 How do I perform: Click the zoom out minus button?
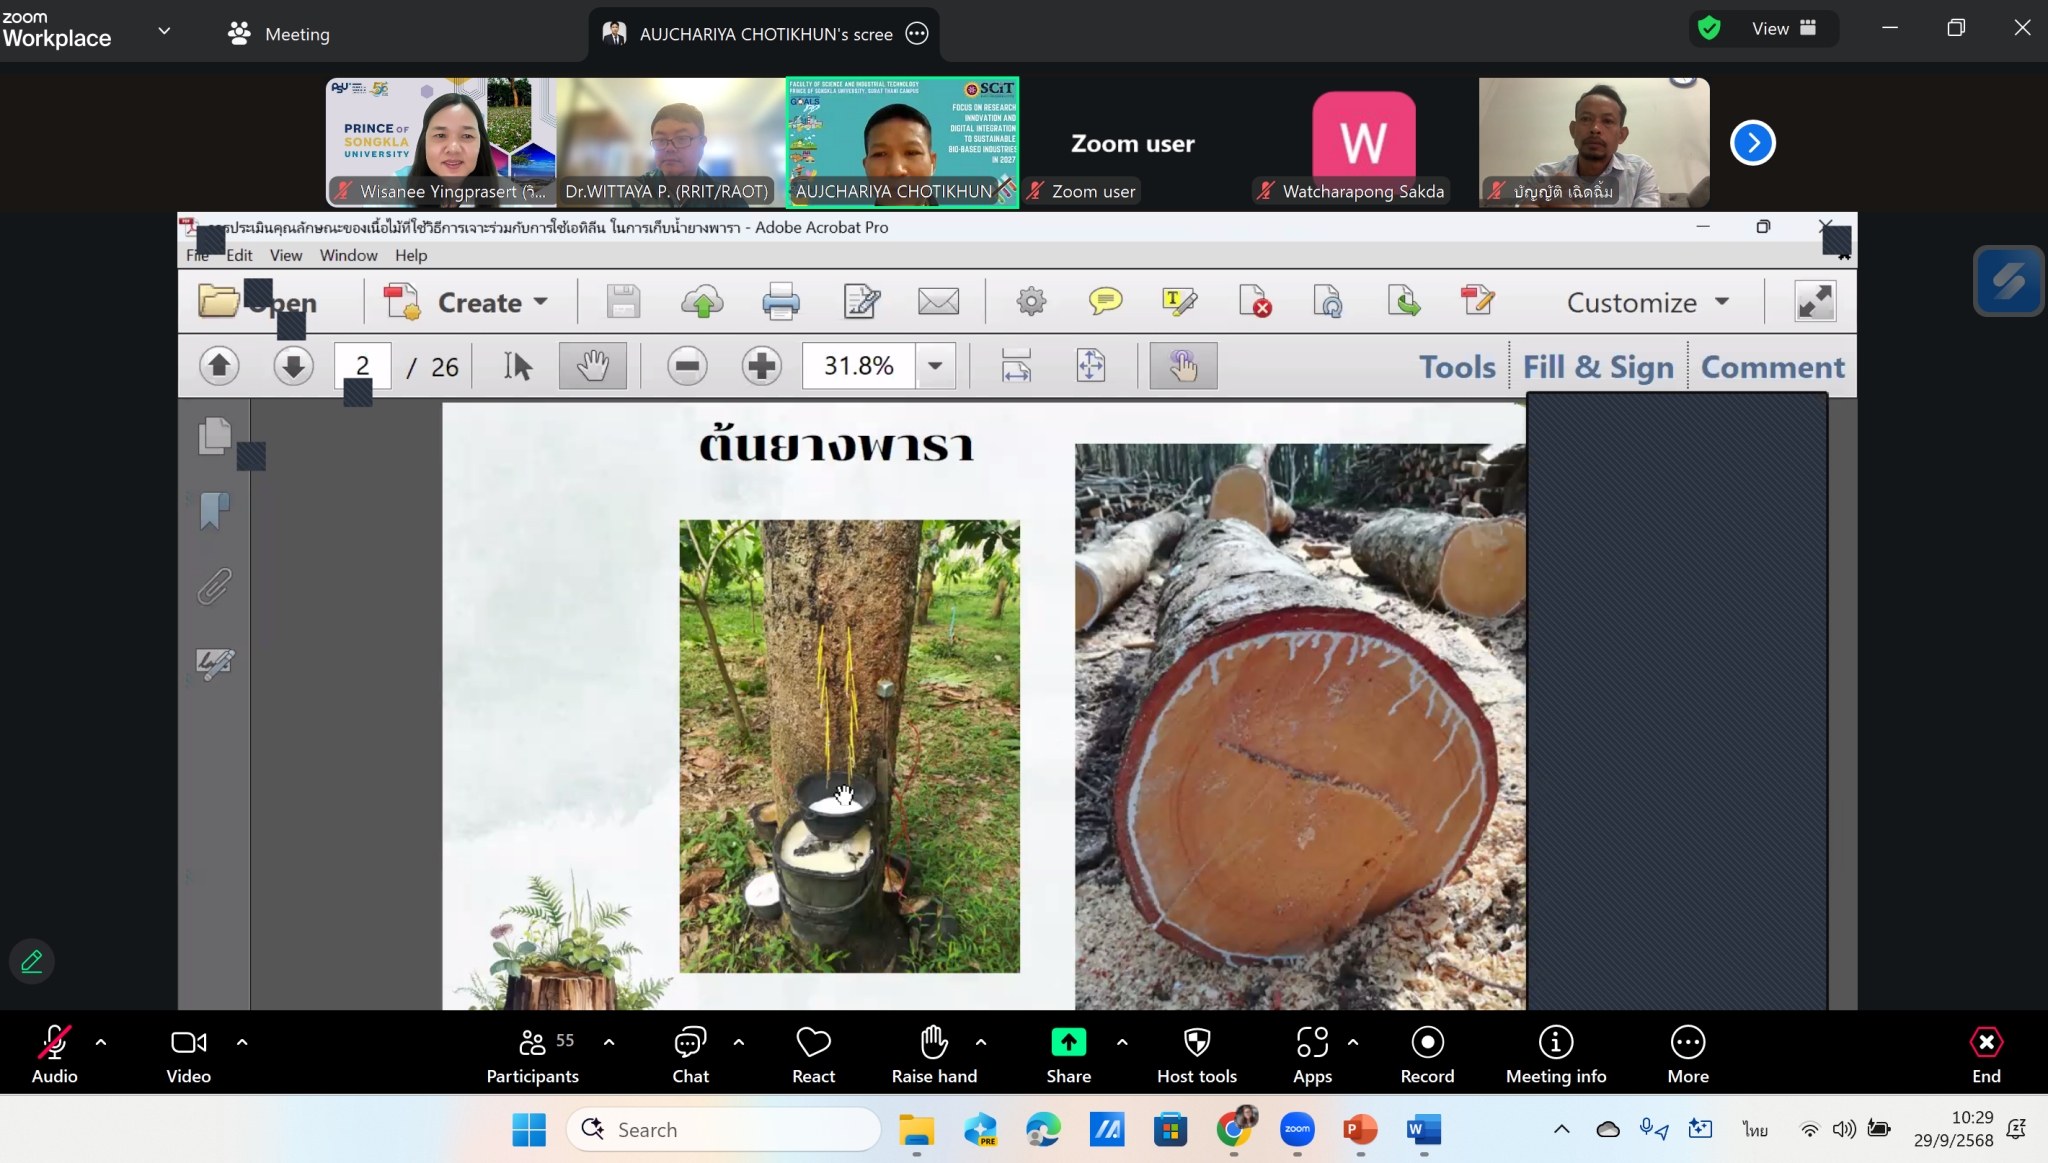[687, 366]
